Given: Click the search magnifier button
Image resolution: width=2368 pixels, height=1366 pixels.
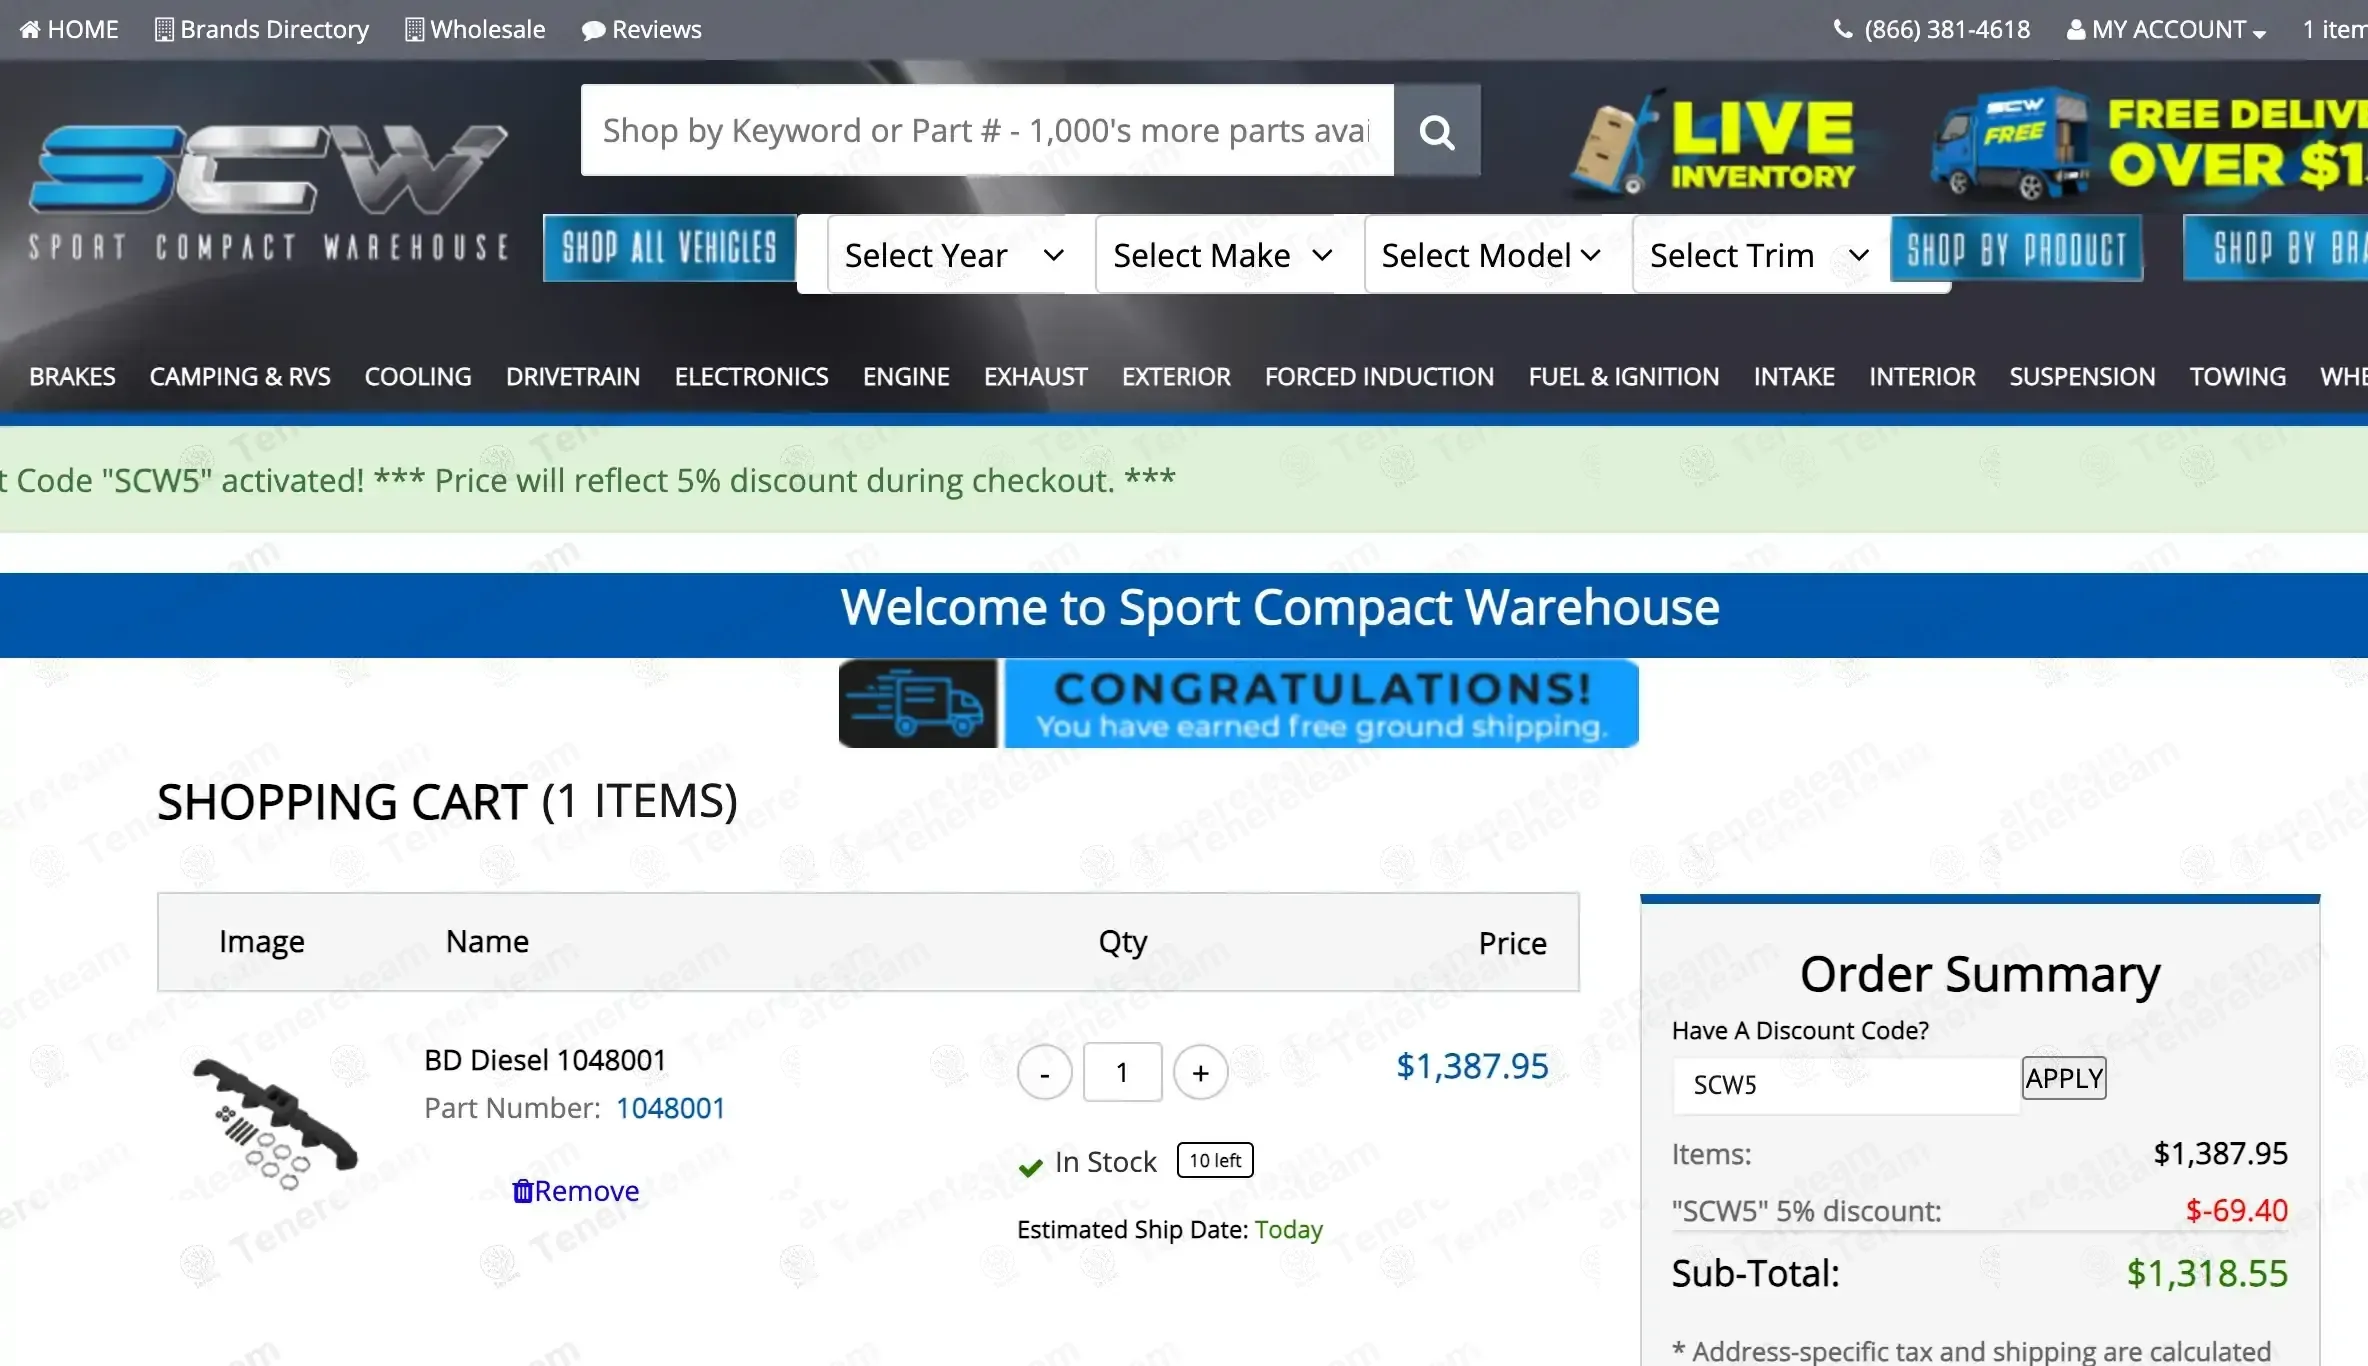Looking at the screenshot, I should point(1437,130).
